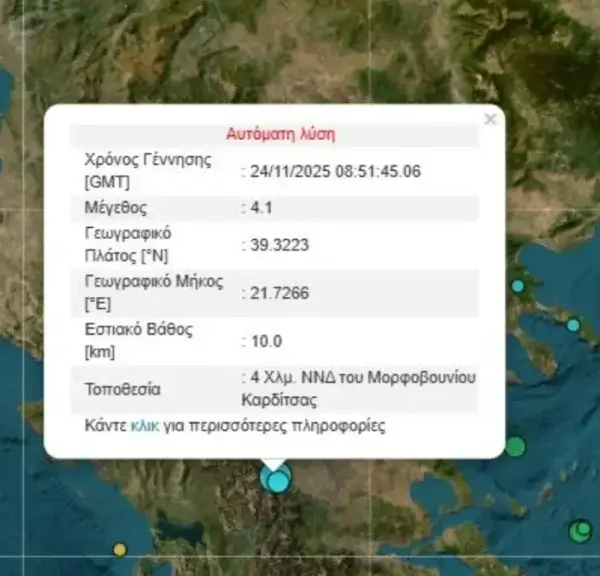Click the 'Μέγεθος' row label
The image size is (600, 576).
point(117,208)
